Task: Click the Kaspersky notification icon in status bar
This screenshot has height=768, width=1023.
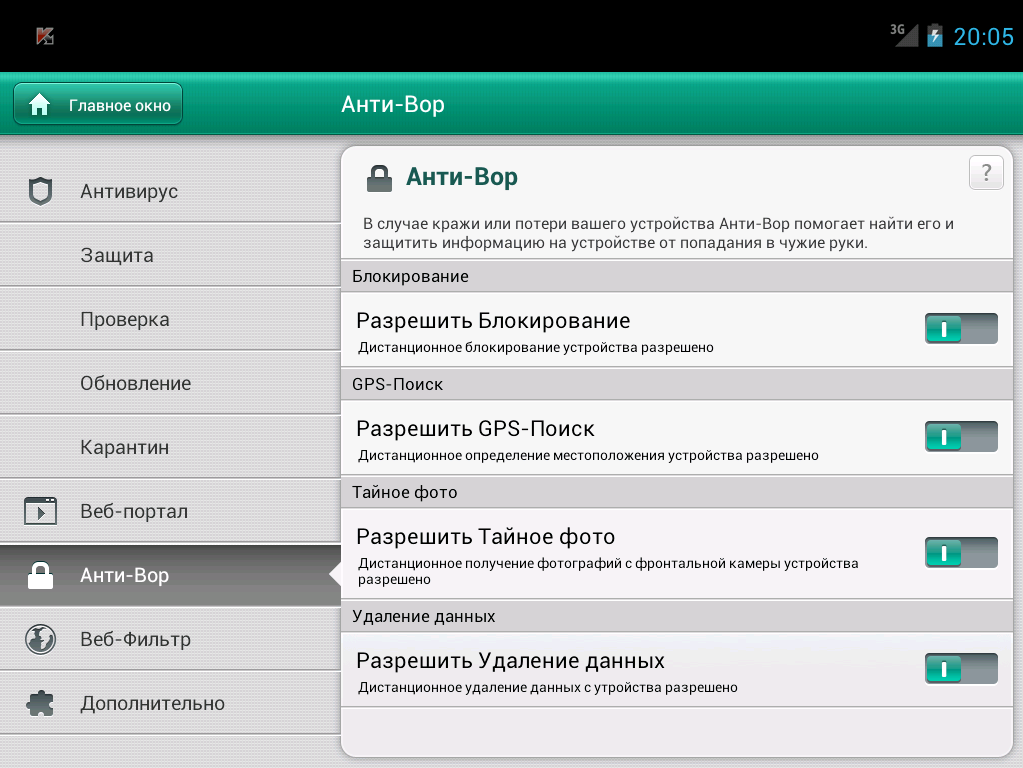Action: [44, 36]
